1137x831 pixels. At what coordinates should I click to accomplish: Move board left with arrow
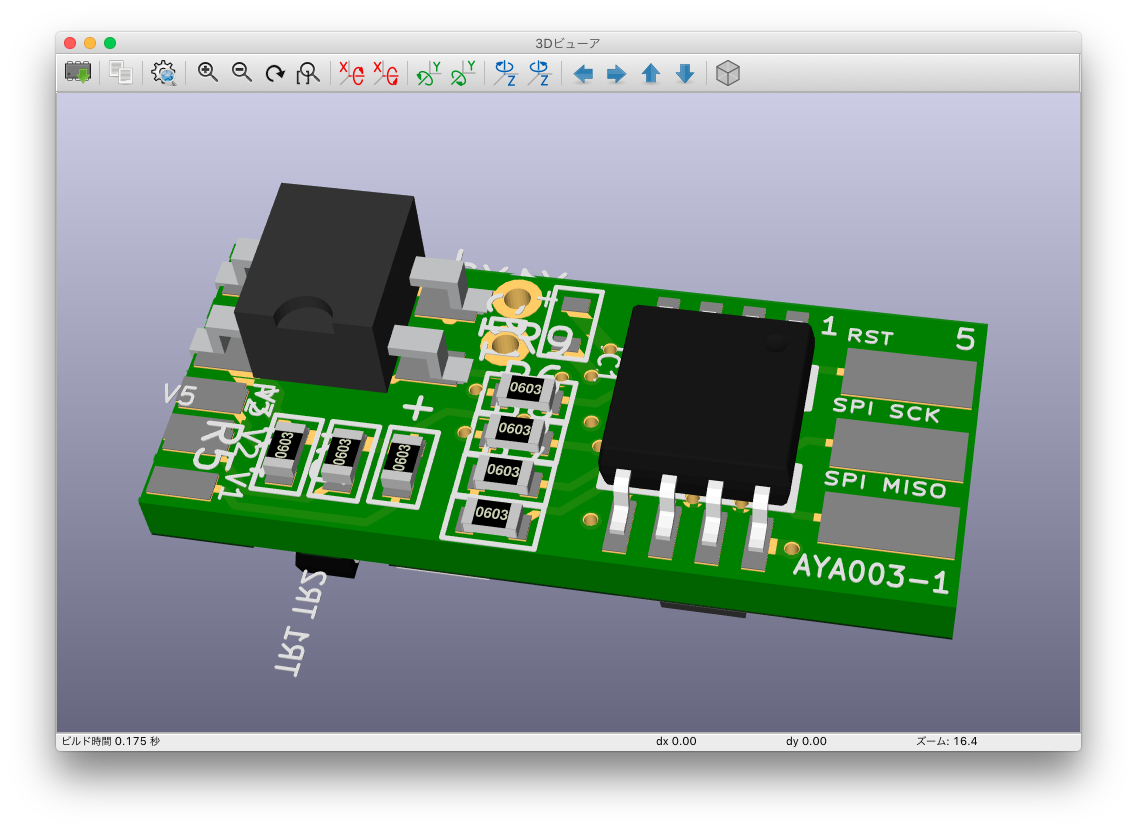pyautogui.click(x=583, y=73)
